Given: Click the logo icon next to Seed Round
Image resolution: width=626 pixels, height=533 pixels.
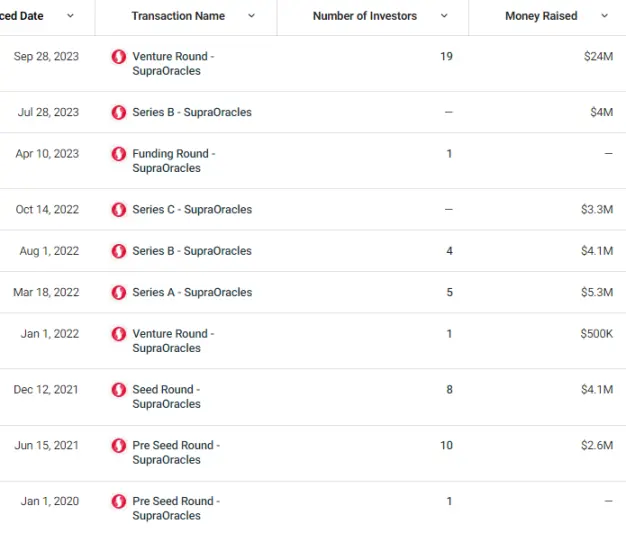Looking at the screenshot, I should click(119, 390).
